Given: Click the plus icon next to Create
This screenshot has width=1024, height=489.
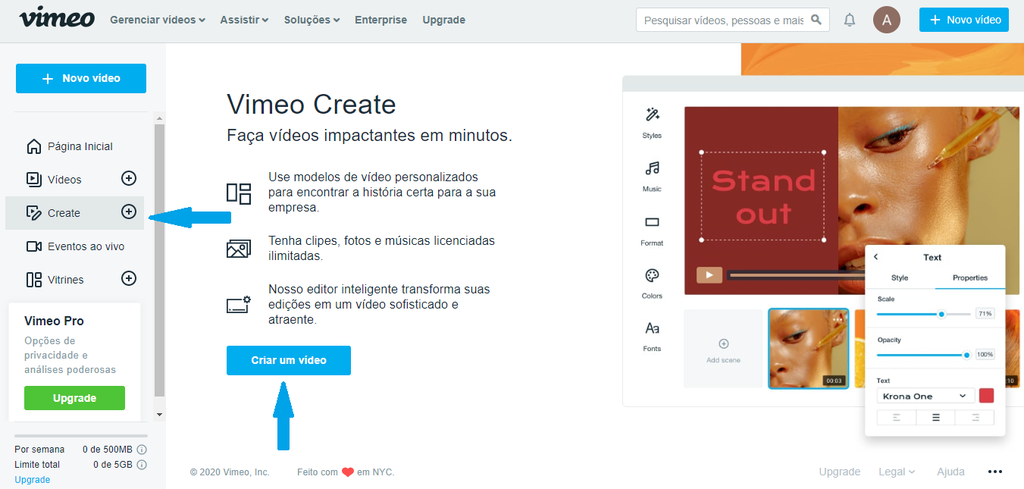Looking at the screenshot, I should [x=129, y=212].
